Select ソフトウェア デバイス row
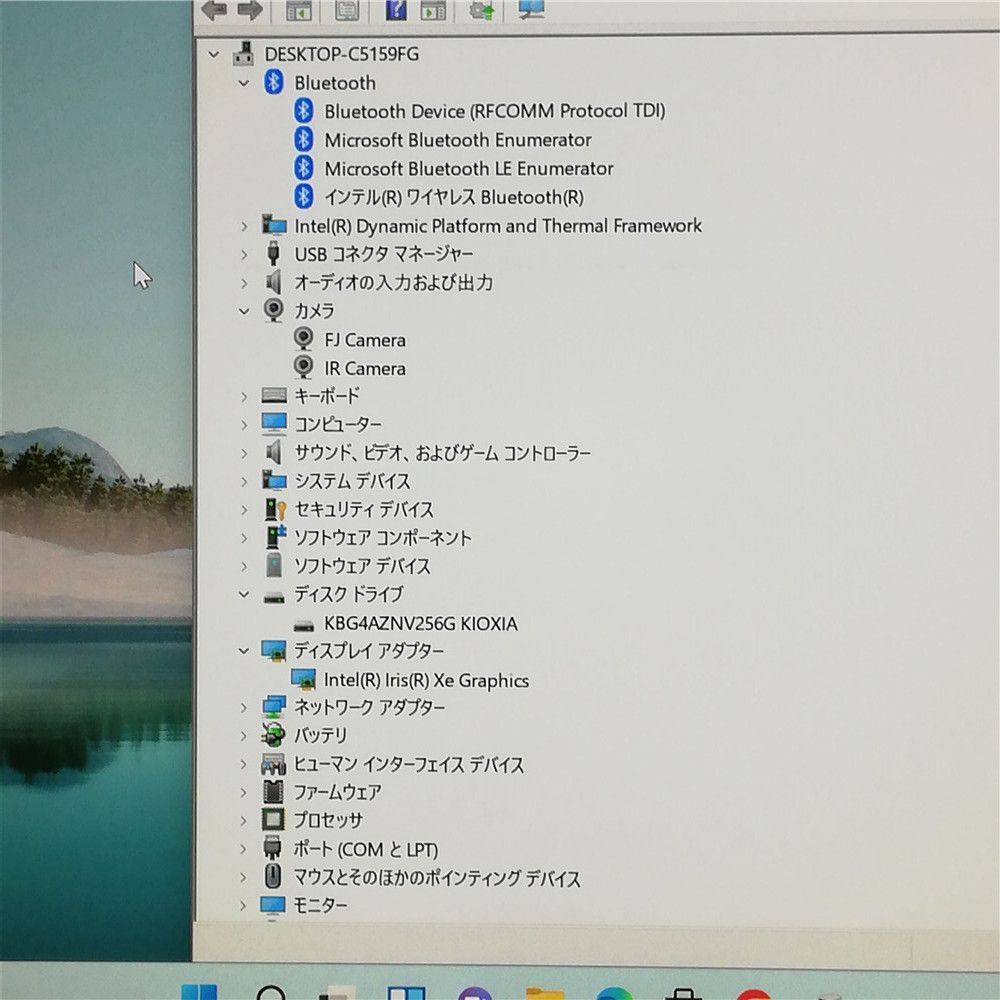 pos(362,566)
